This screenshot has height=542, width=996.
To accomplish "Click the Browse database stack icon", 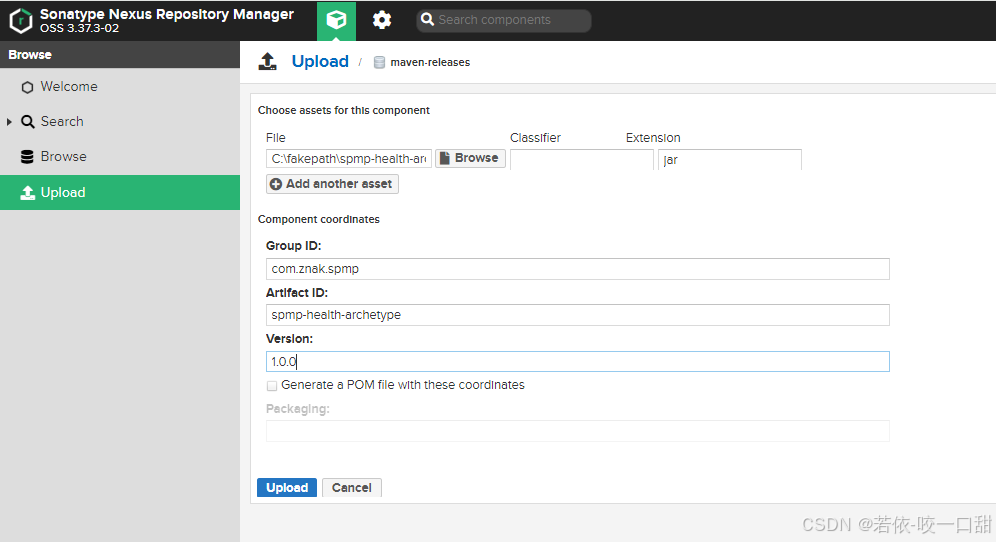I will click(27, 157).
